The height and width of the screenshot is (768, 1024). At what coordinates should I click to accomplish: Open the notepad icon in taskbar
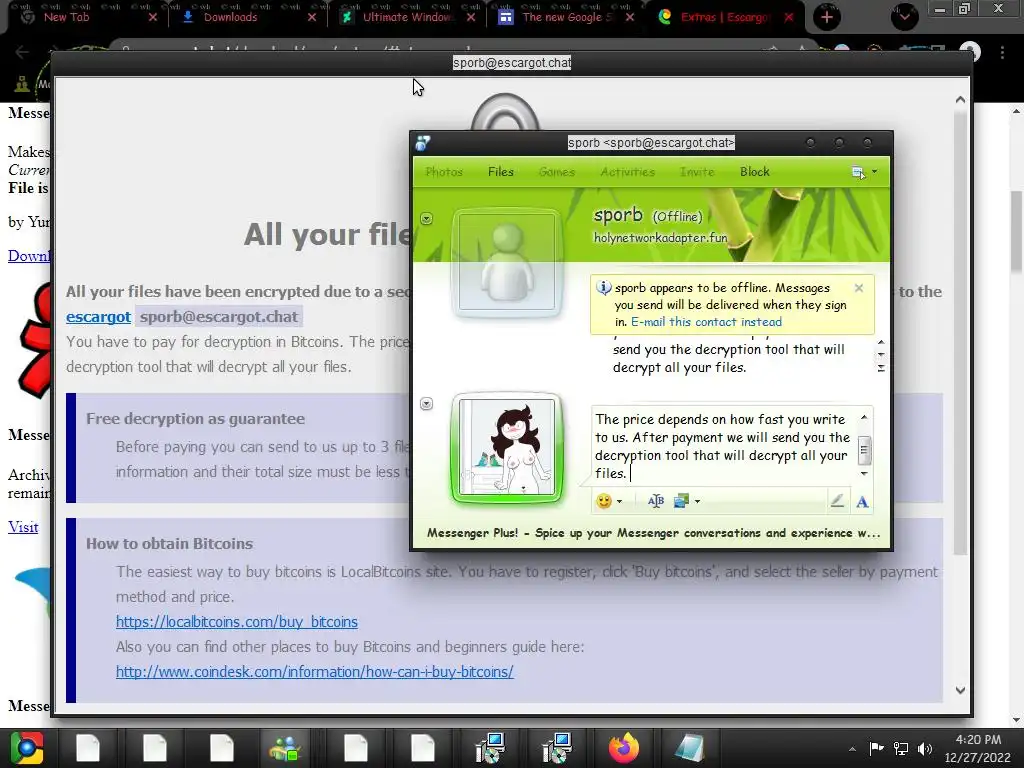[x=690, y=748]
